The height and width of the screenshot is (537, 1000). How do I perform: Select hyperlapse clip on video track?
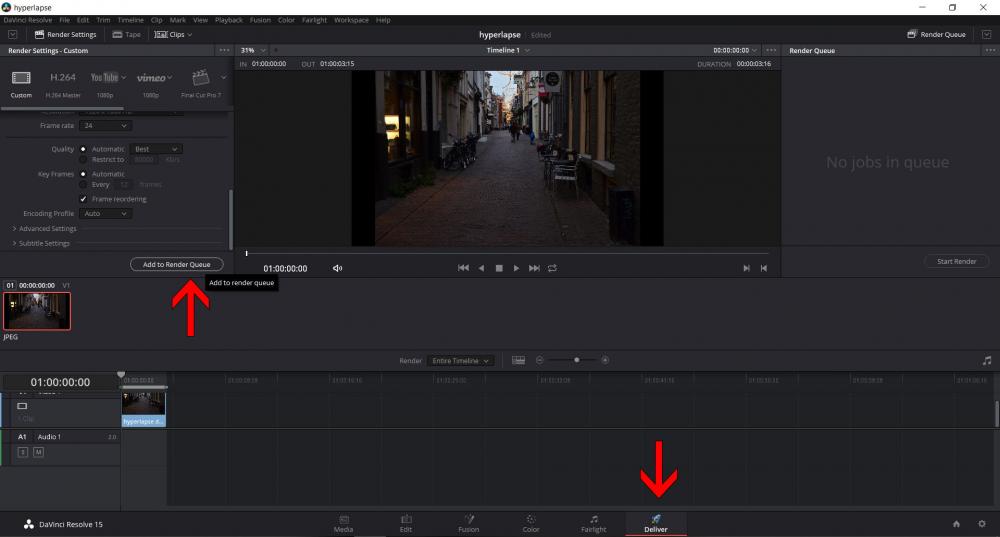pos(143,409)
